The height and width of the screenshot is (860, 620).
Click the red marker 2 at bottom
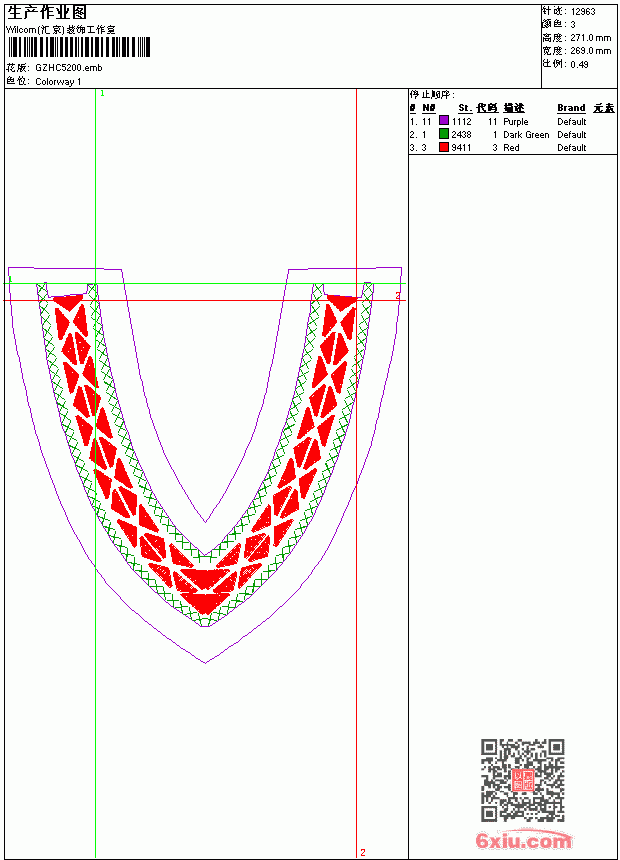[x=363, y=852]
